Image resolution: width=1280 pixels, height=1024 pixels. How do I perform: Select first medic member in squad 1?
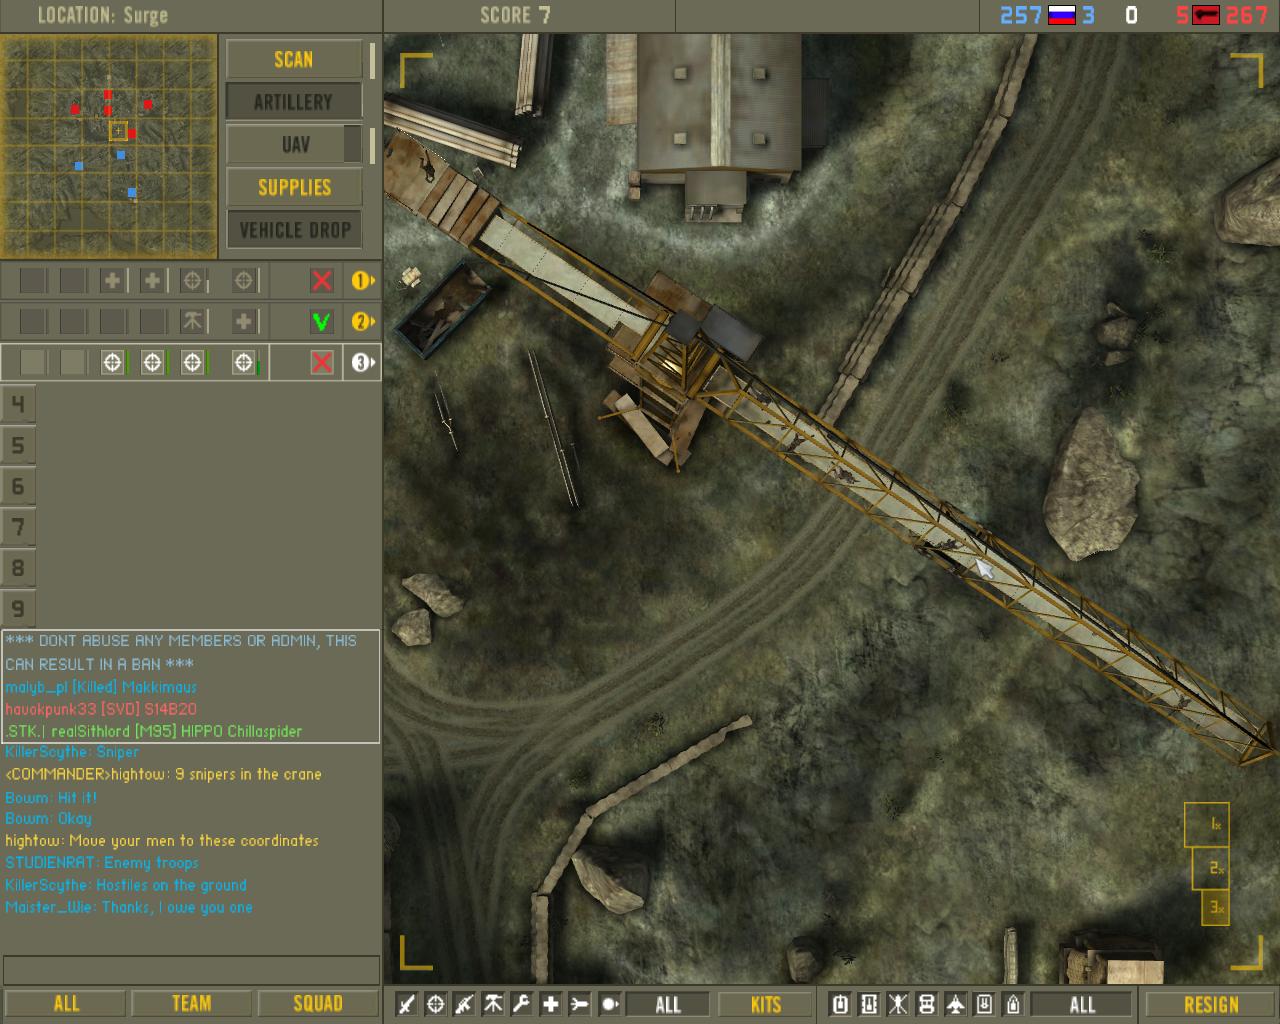[112, 281]
